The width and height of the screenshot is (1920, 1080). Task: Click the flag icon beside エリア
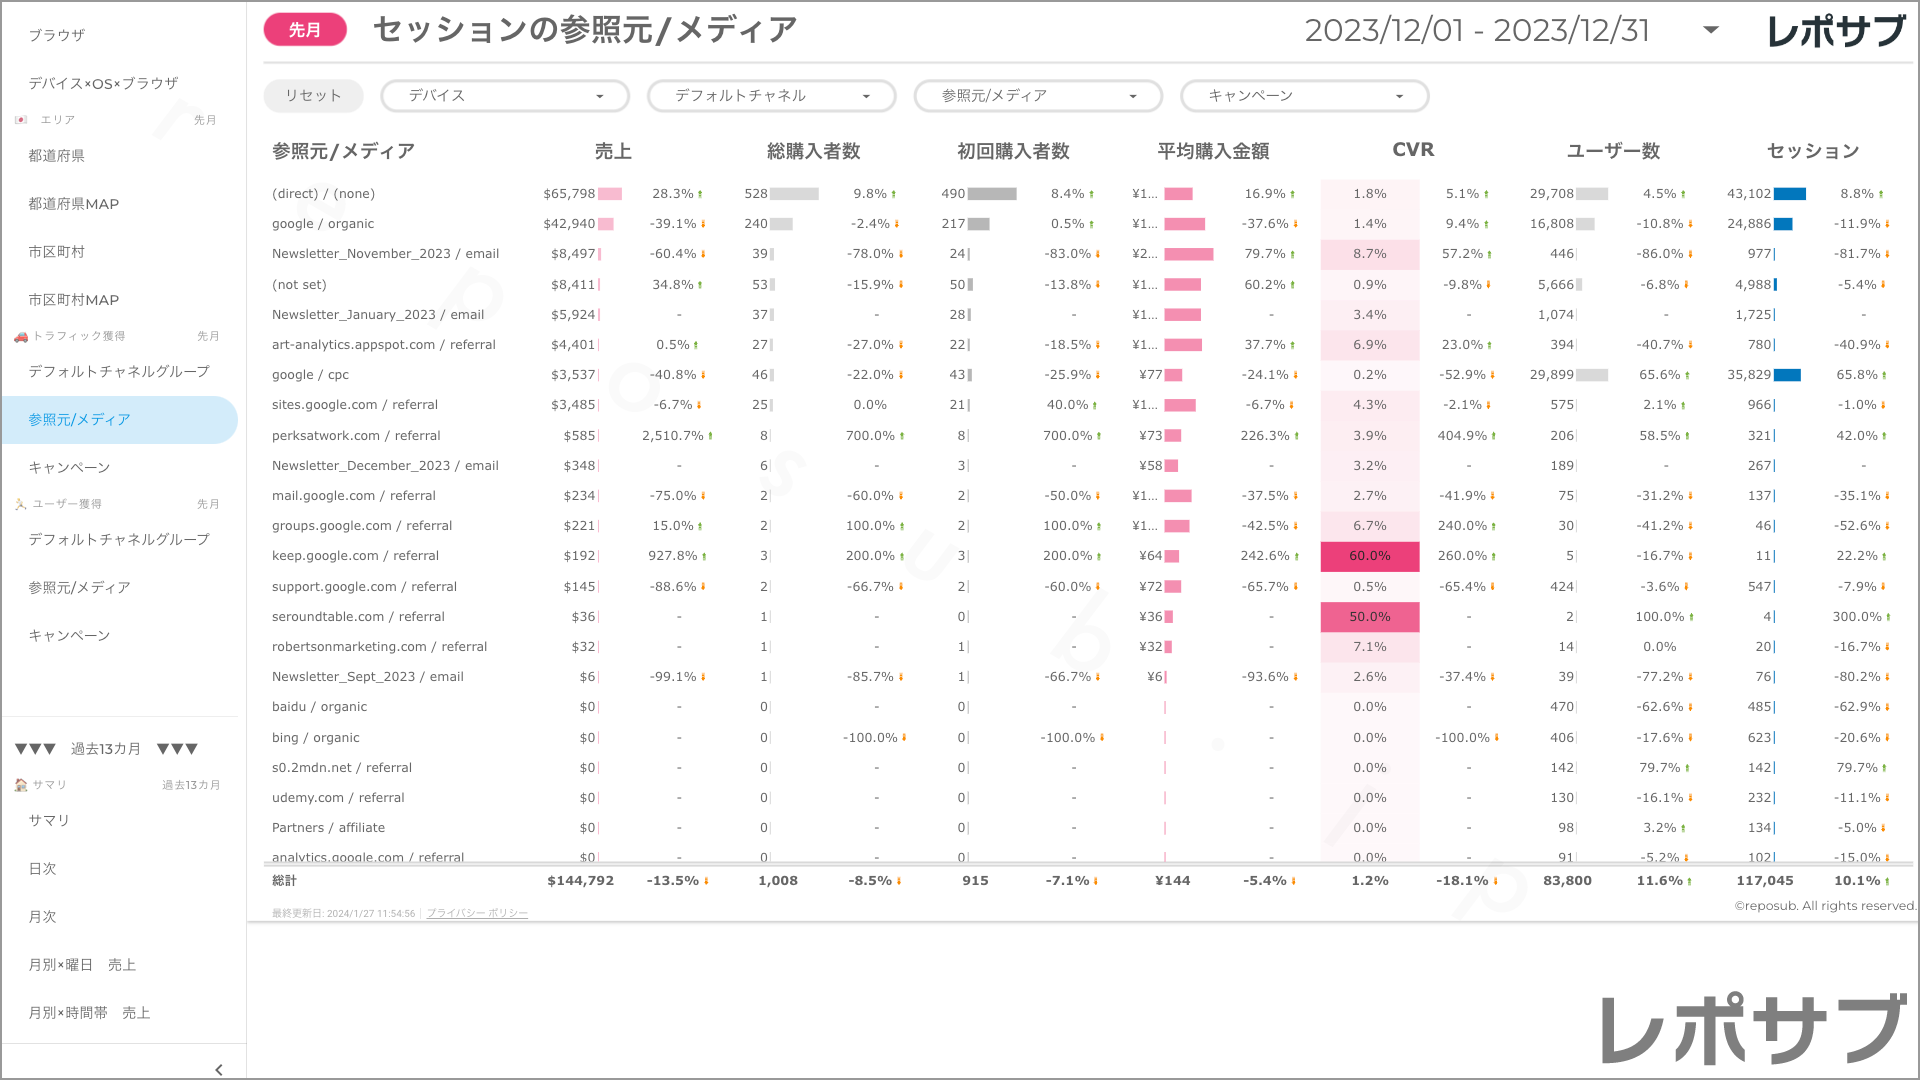[21, 120]
